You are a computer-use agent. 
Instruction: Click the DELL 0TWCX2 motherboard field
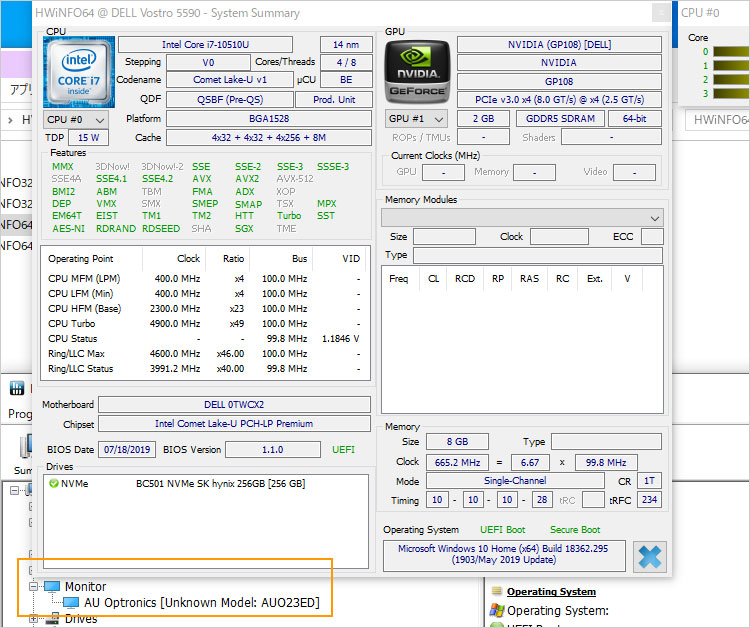234,405
